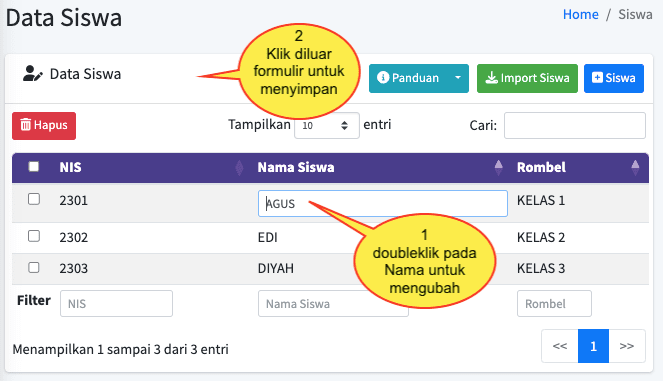The width and height of the screenshot is (663, 381).
Task: Sort by Nama Siswa column arrow
Action: tap(499, 168)
